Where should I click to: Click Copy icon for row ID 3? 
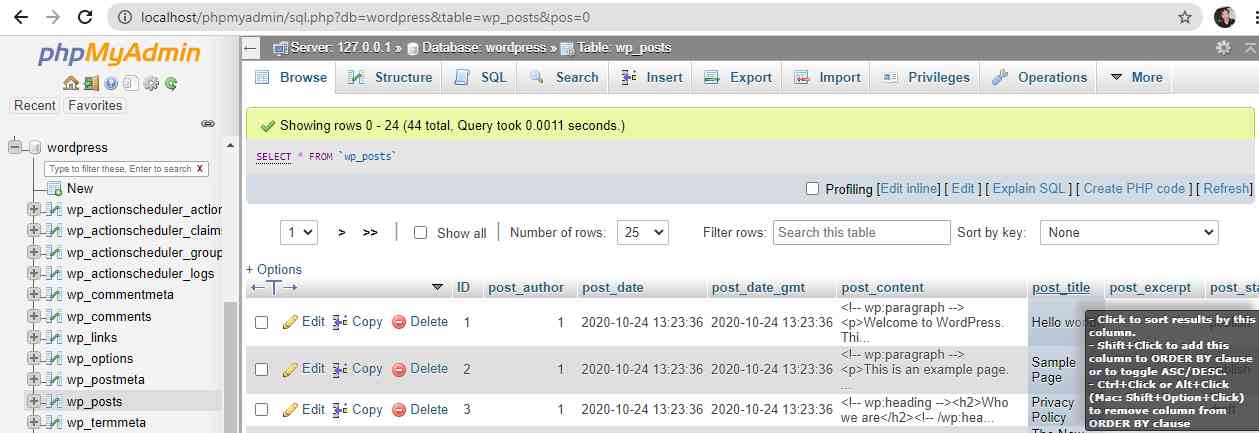click(340, 410)
